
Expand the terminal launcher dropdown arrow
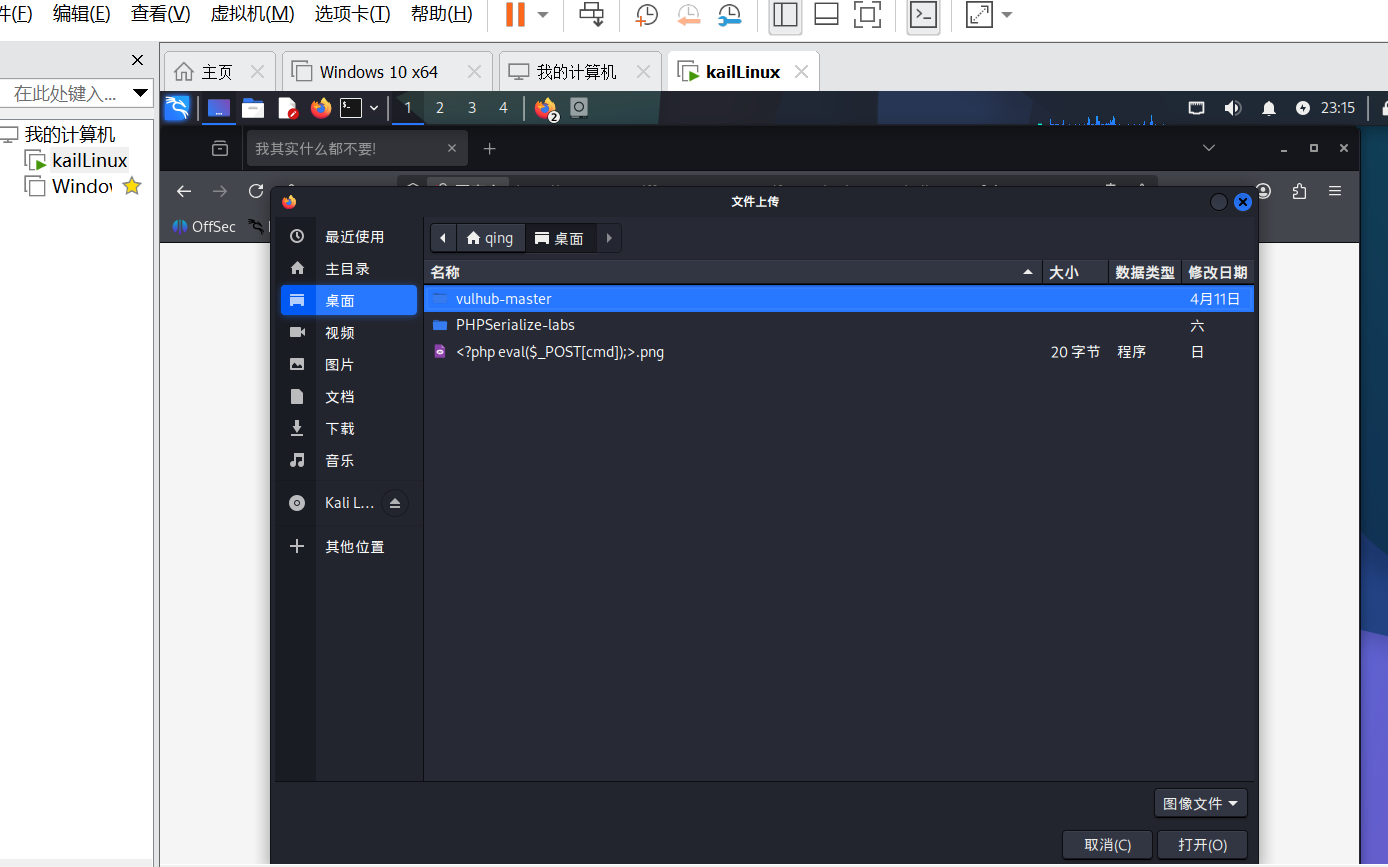(x=374, y=107)
